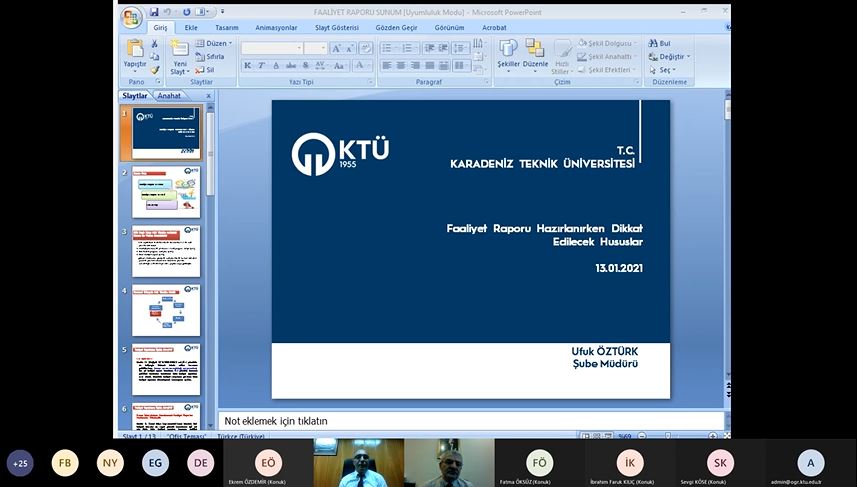Show the +25 more participants
This screenshot has height=487, width=857.
coord(20,463)
